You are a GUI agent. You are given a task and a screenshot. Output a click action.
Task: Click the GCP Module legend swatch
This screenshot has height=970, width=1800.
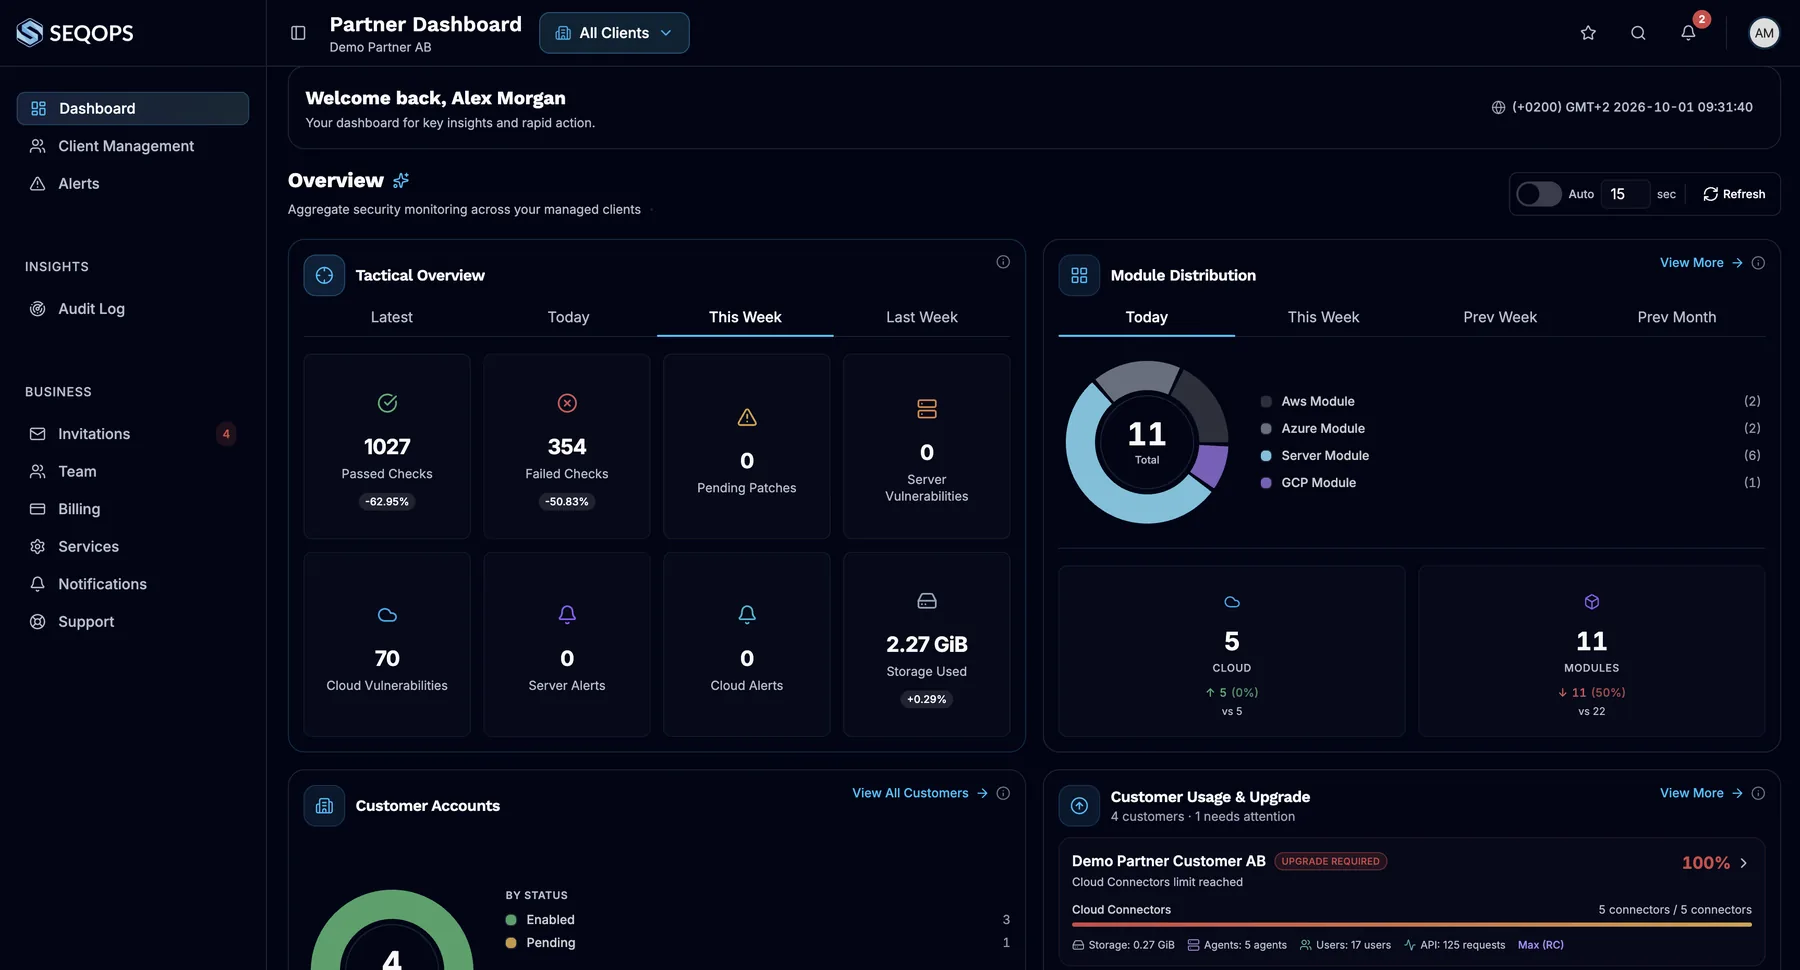pyautogui.click(x=1266, y=483)
